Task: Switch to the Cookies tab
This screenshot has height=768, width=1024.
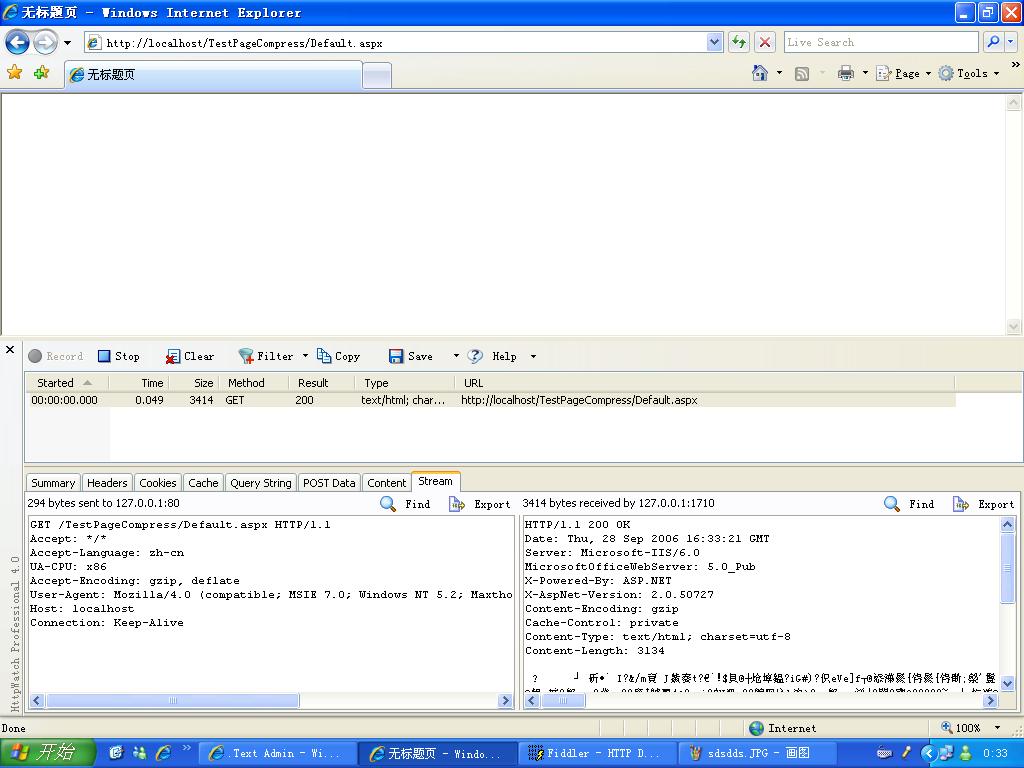Action: click(157, 483)
